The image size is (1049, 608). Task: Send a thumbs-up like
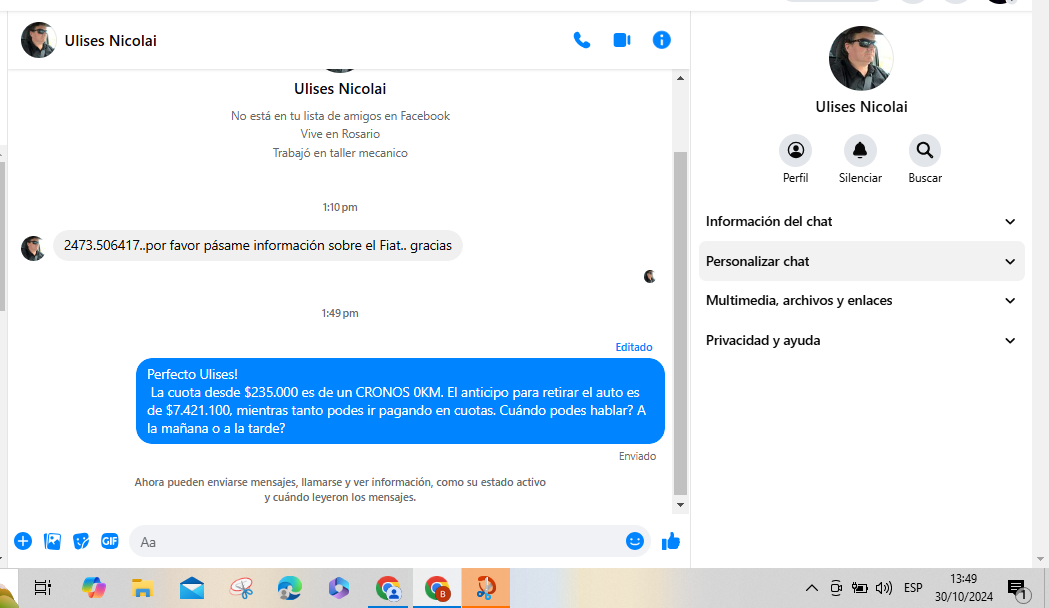point(670,541)
